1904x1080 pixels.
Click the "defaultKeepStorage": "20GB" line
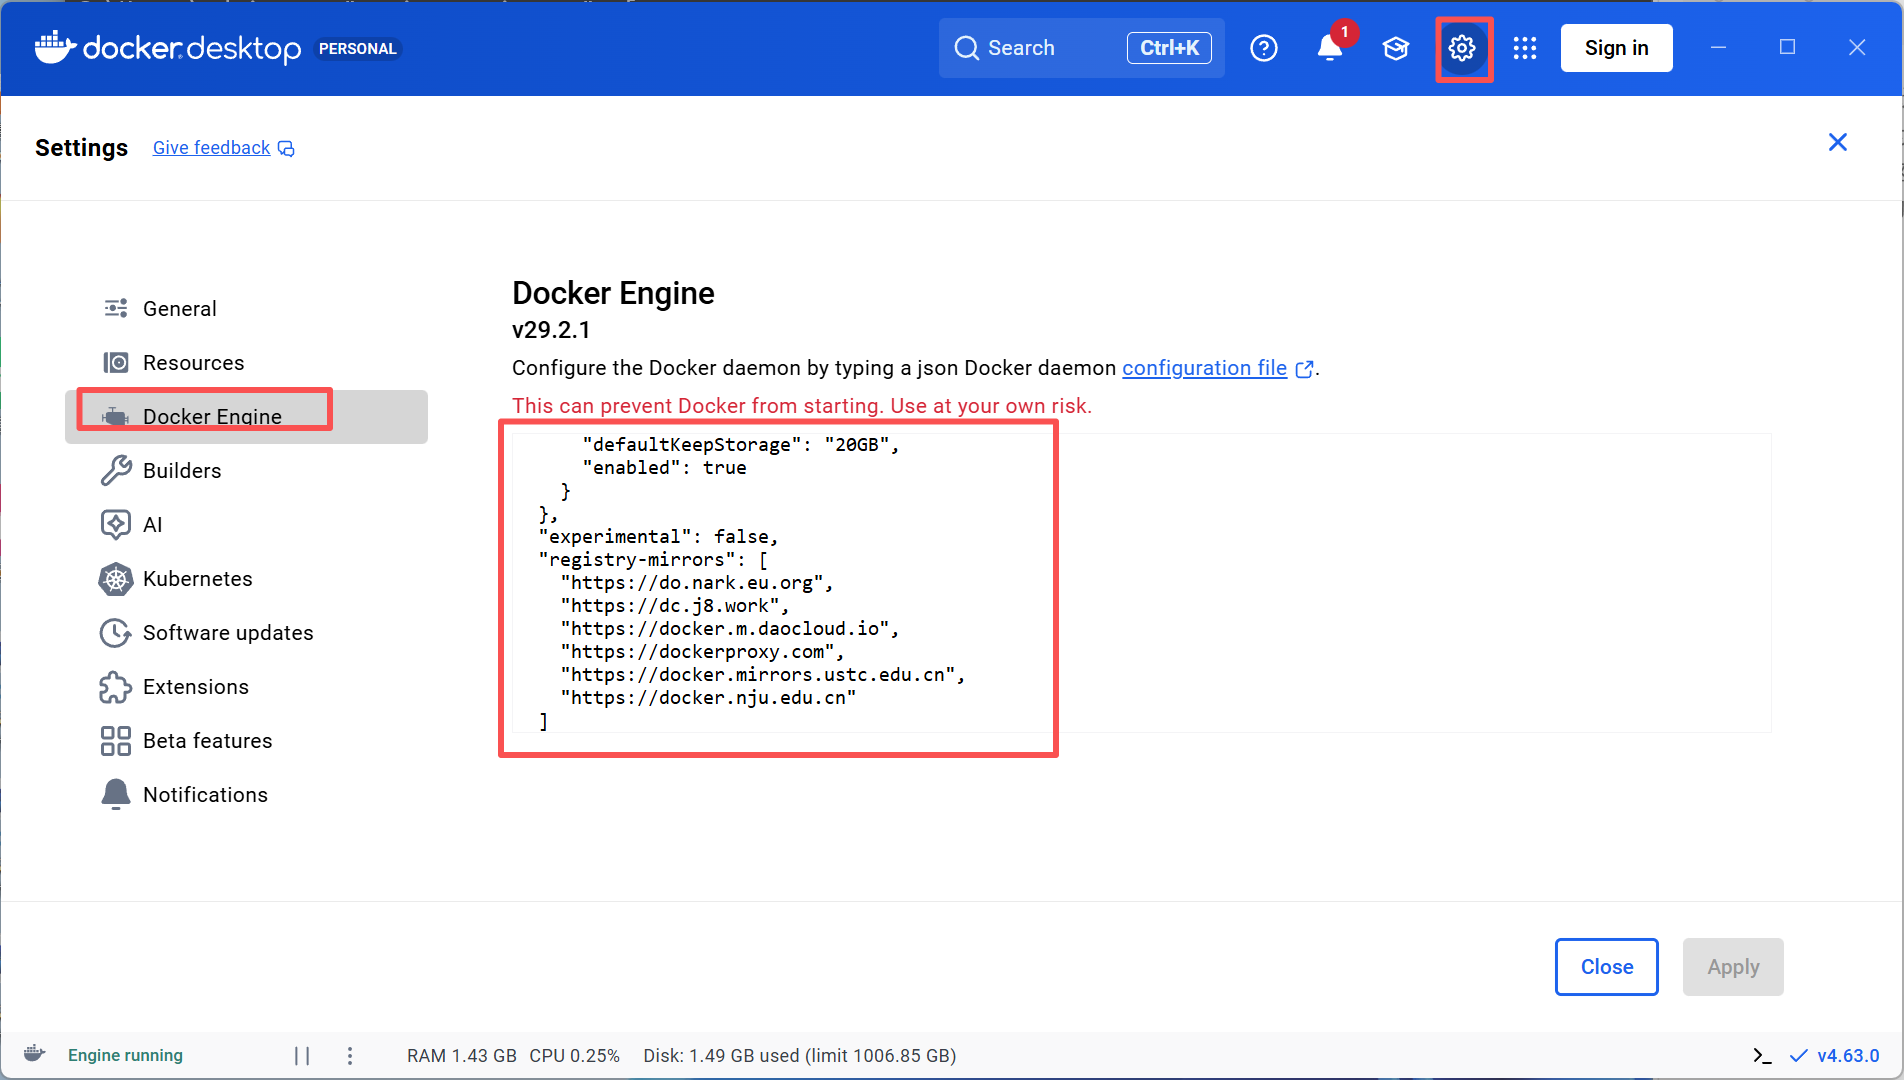click(x=741, y=445)
